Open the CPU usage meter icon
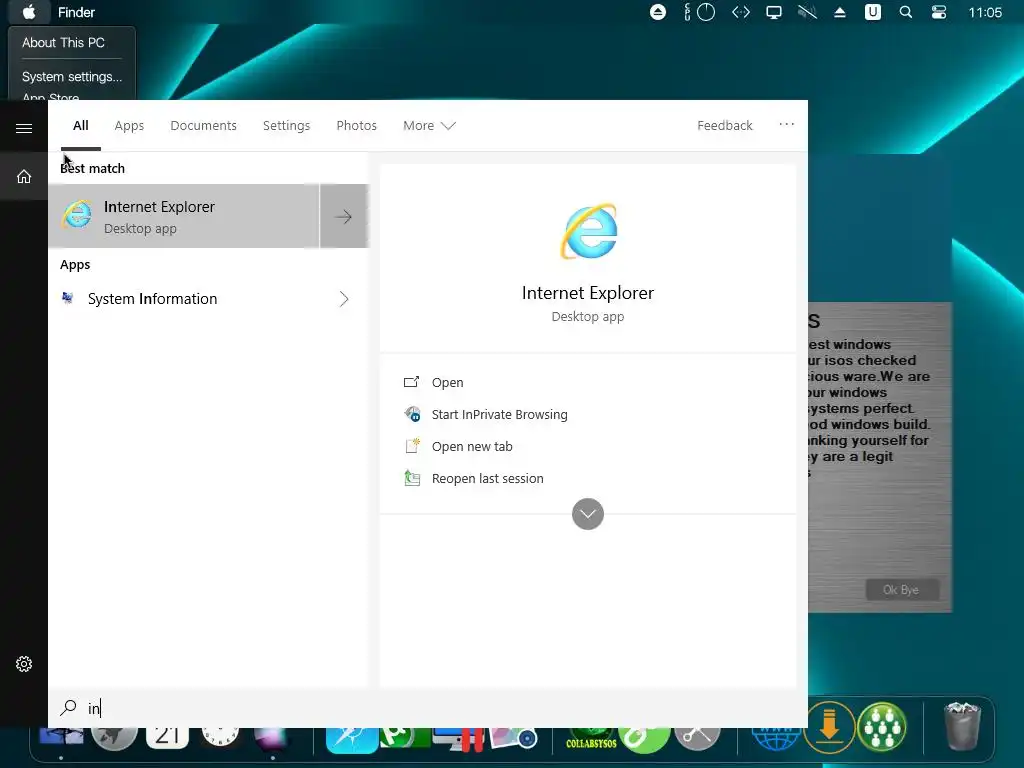This screenshot has width=1024, height=768. click(x=699, y=12)
